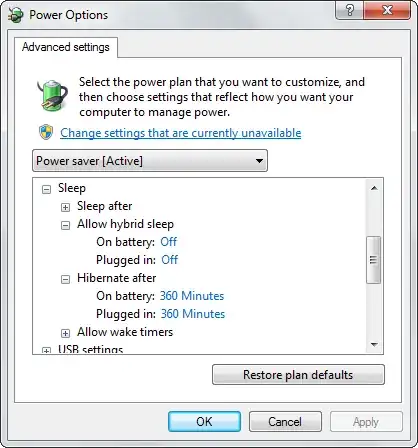The image size is (418, 448).
Task: Open the Power saver plan dropdown
Action: (x=150, y=161)
